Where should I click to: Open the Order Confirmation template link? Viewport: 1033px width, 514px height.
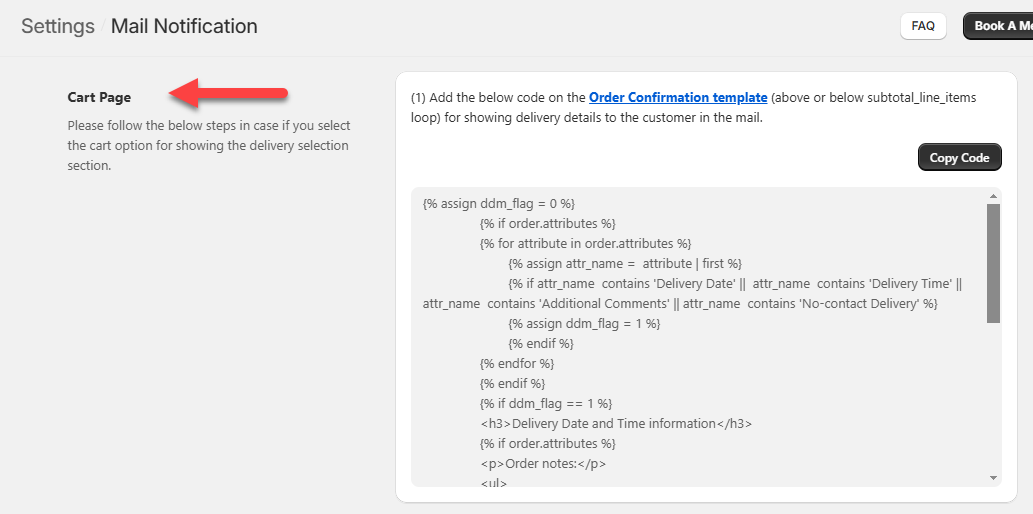coord(678,97)
